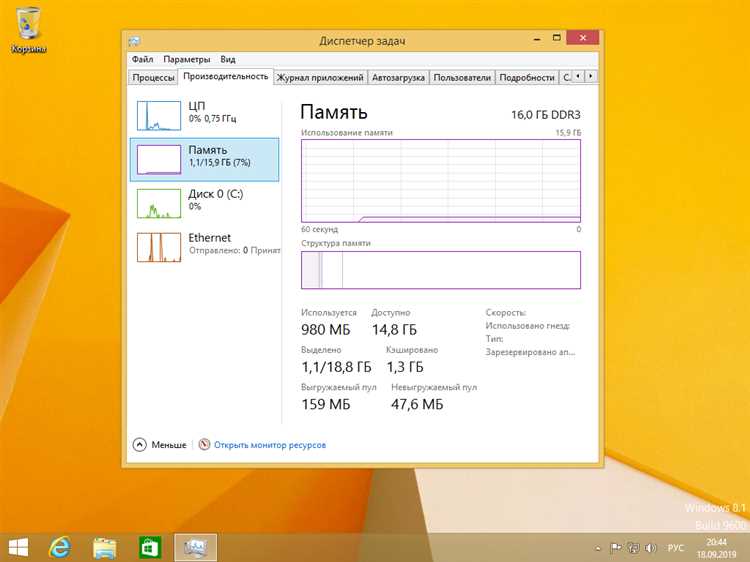Switch to the Процессы tab
The width and height of the screenshot is (750, 562).
pyautogui.click(x=153, y=77)
